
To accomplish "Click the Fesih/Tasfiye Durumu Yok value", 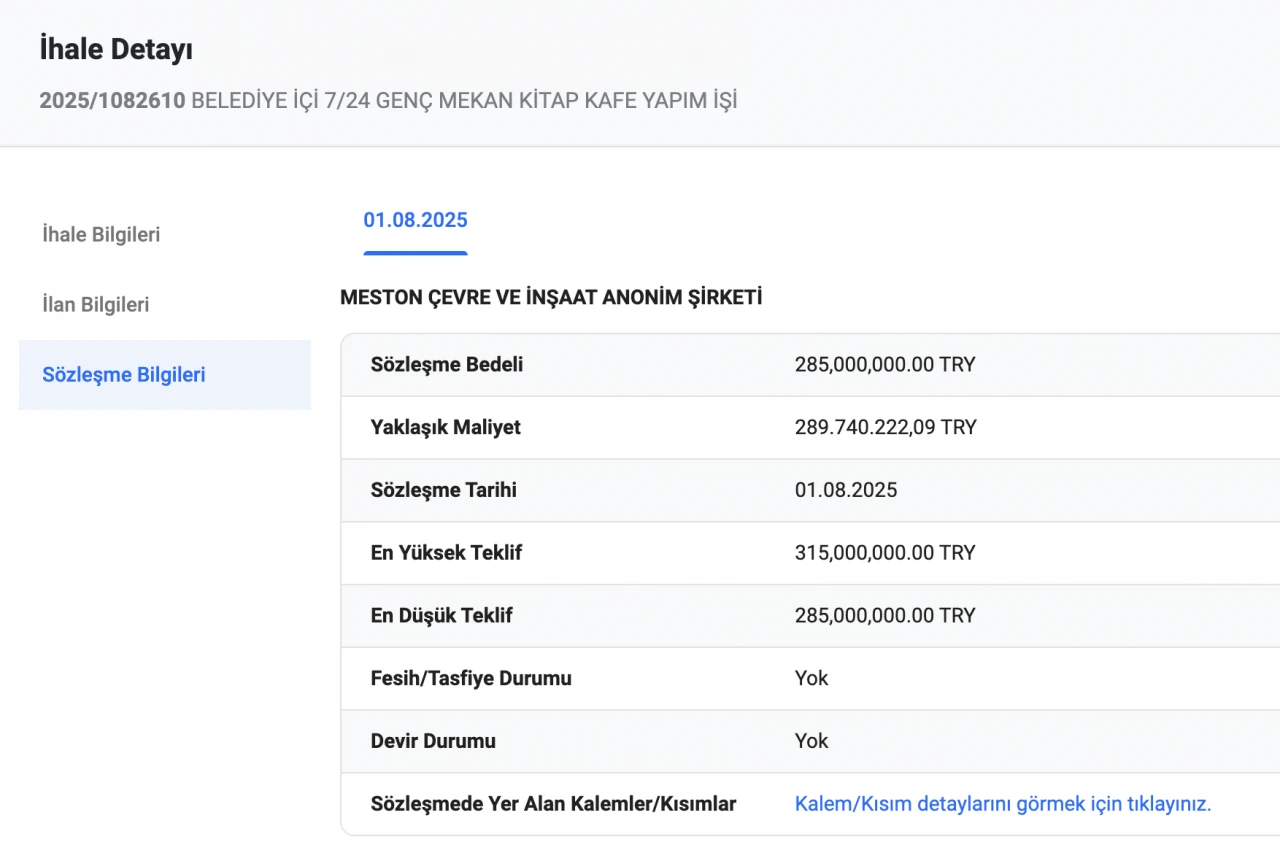I will 811,679.
